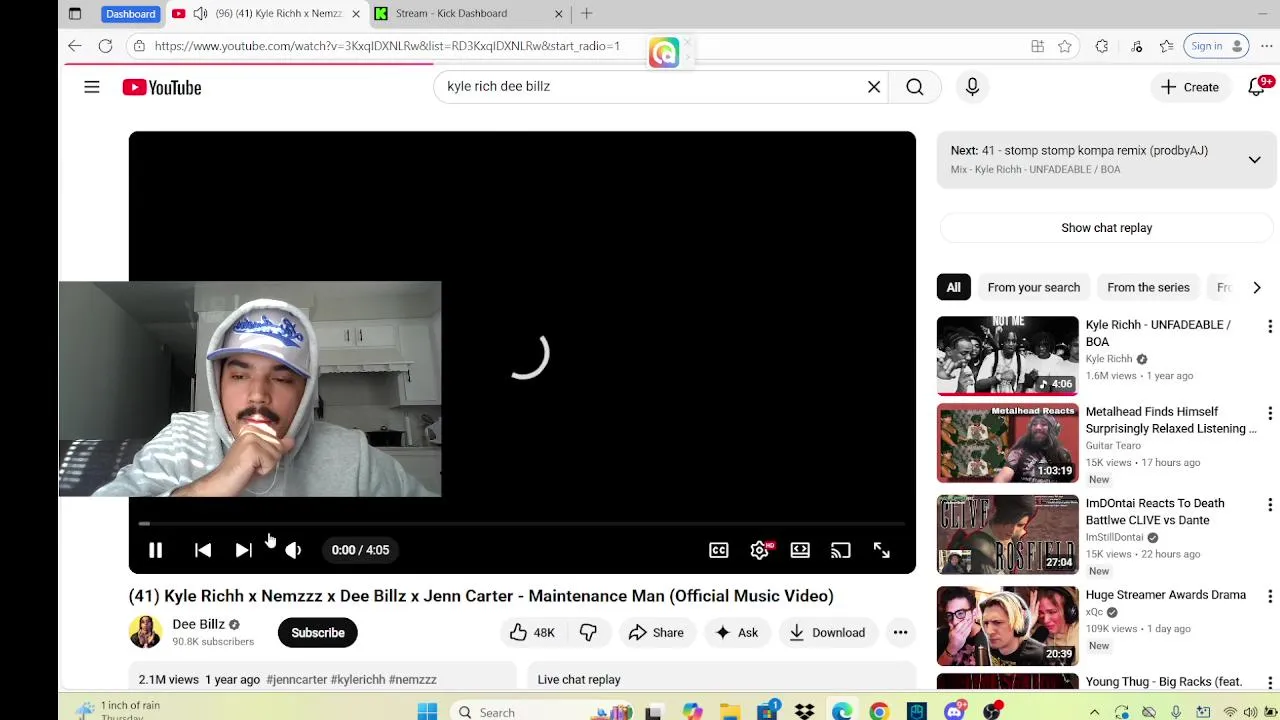The width and height of the screenshot is (1280, 720).
Task: Open the Kyle Richh UNFADEABLE video thumbnail
Action: (1007, 356)
